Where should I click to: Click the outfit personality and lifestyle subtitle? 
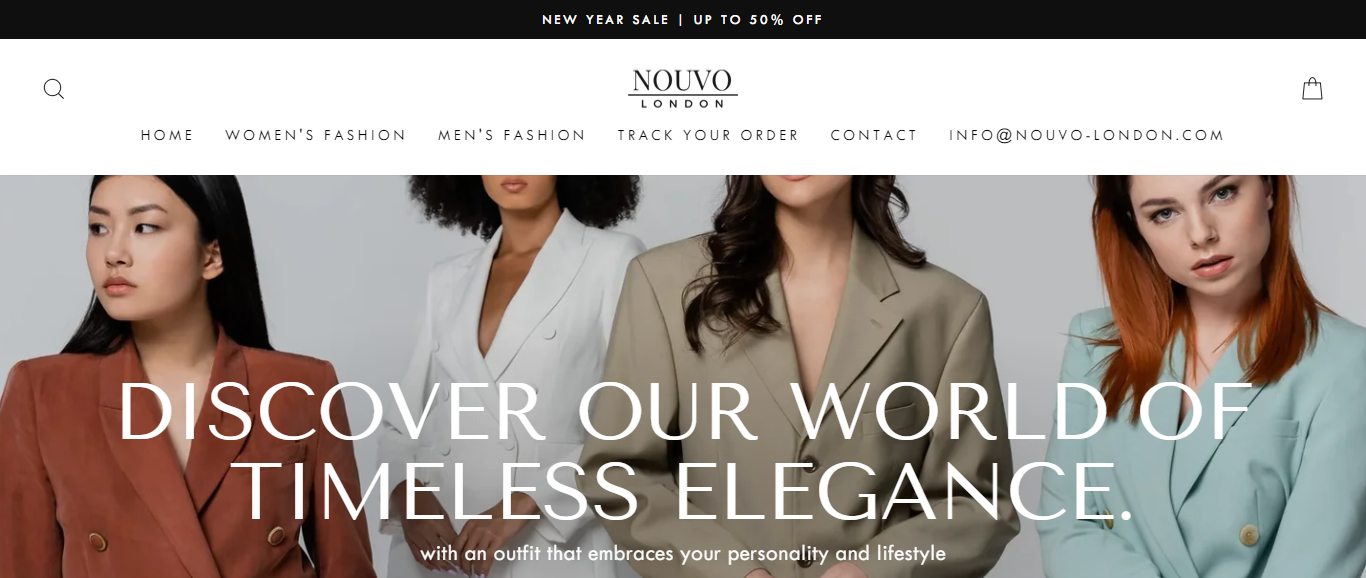683,553
